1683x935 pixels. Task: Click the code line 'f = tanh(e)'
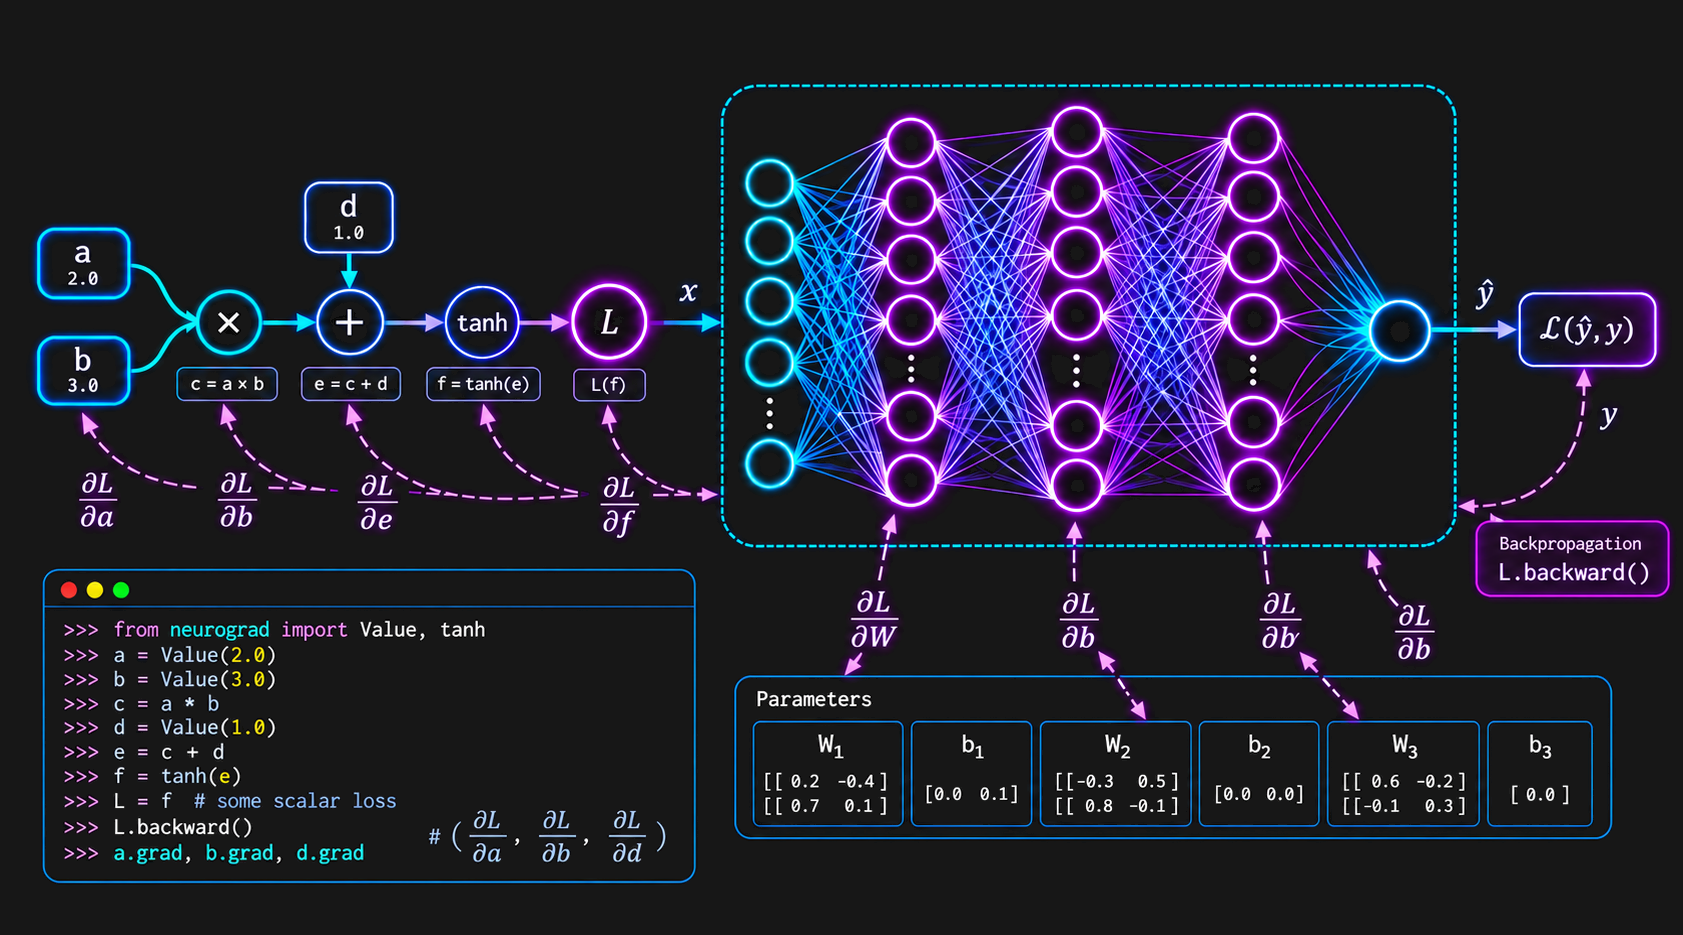point(177,776)
